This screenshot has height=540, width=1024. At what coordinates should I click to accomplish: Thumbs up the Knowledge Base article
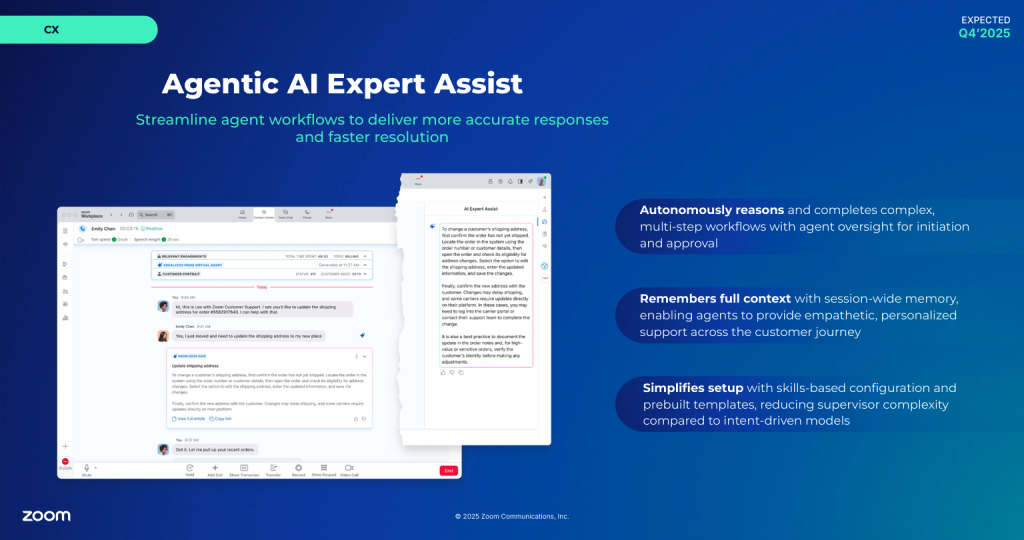coord(356,419)
